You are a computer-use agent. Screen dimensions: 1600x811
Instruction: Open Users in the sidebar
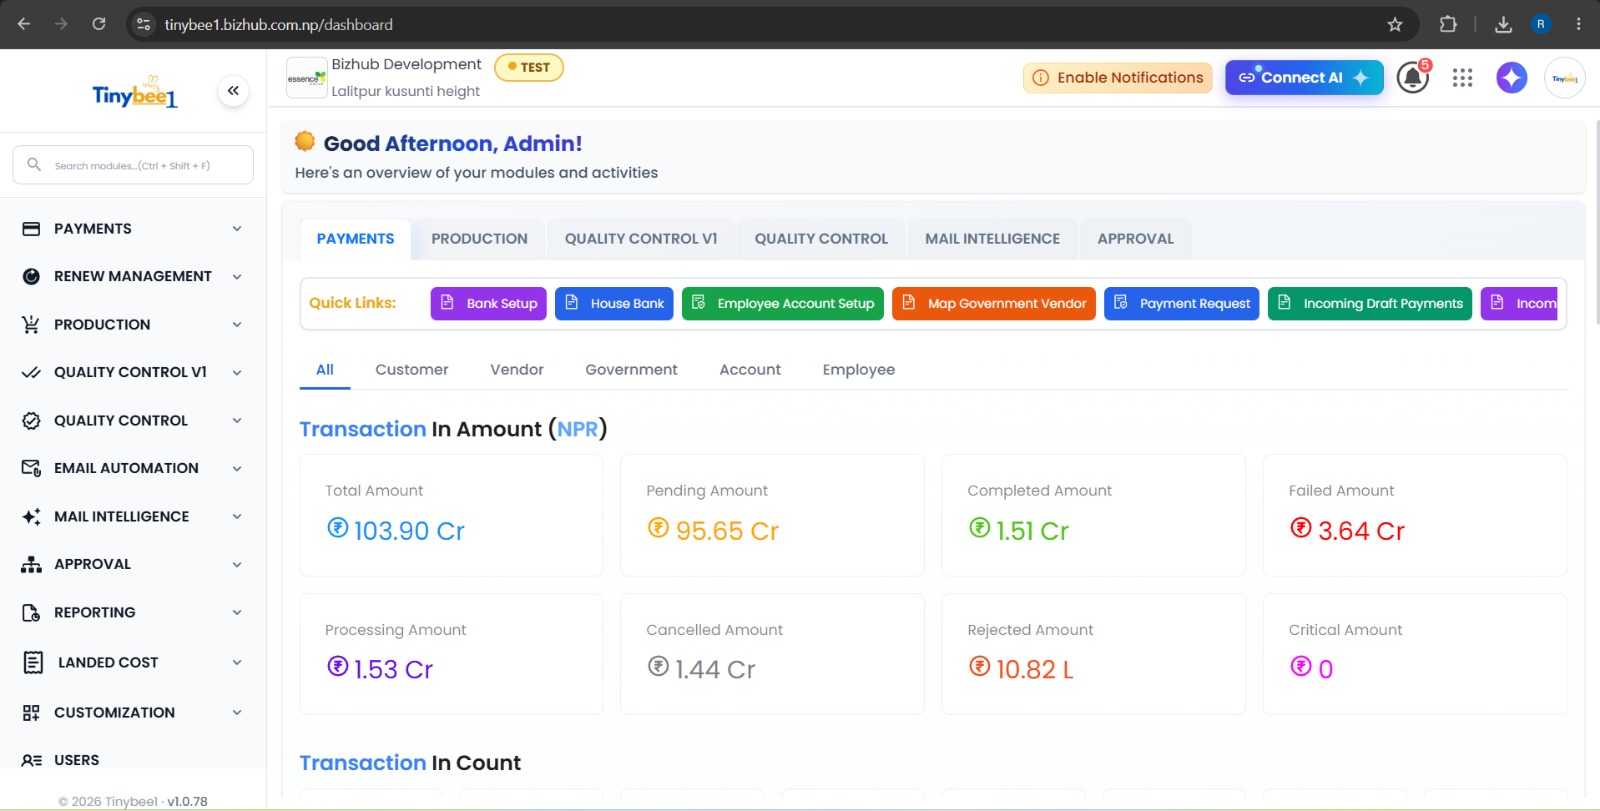[x=76, y=760]
